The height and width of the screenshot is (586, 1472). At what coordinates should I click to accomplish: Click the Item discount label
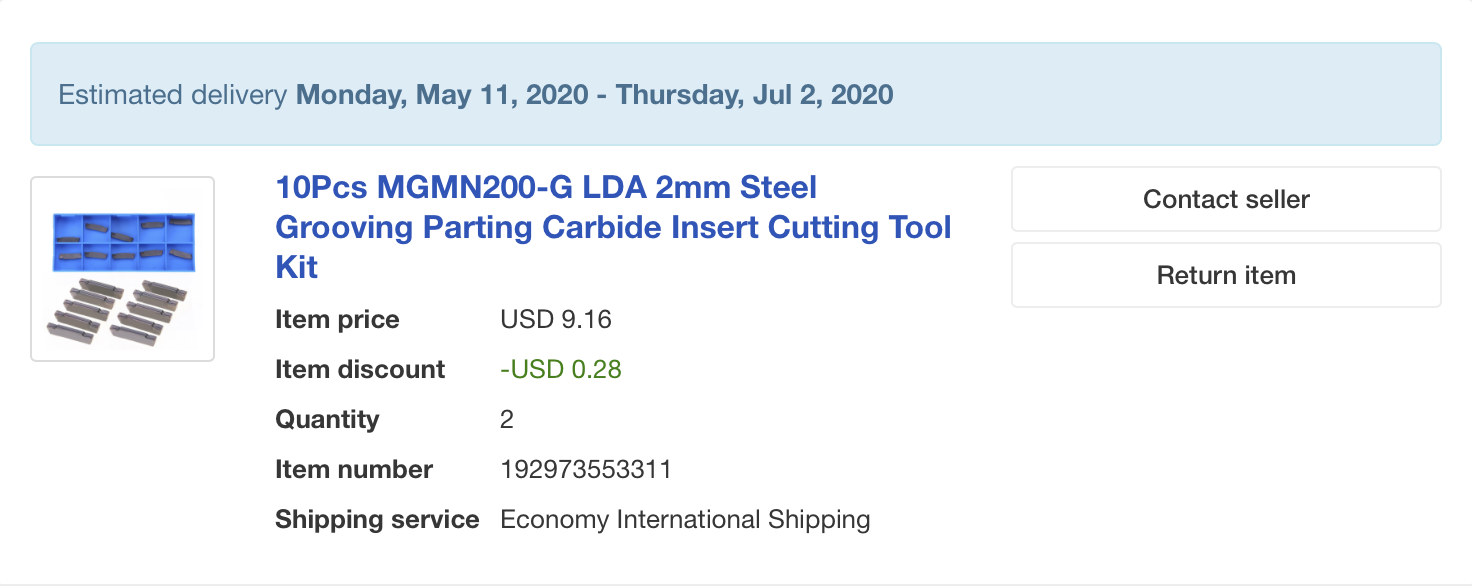click(360, 370)
